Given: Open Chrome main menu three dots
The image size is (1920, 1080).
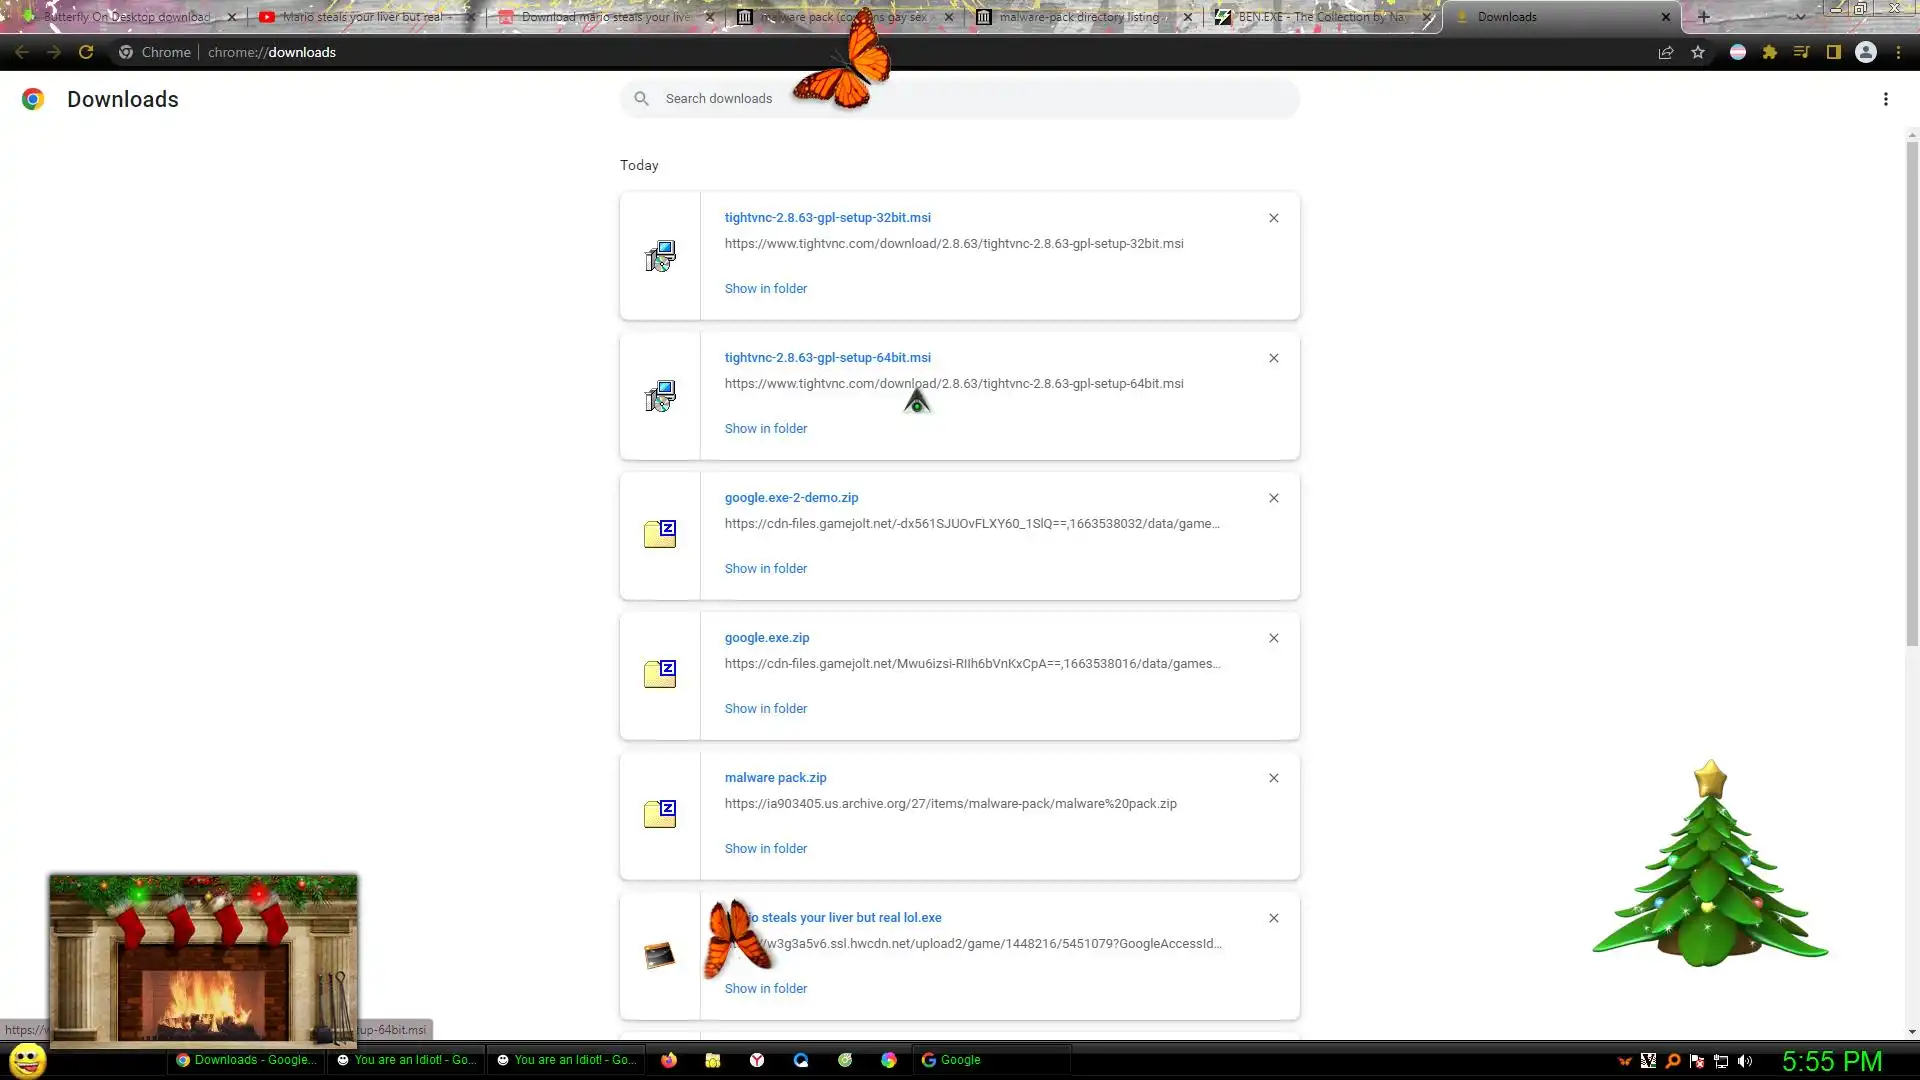Looking at the screenshot, I should (1898, 52).
